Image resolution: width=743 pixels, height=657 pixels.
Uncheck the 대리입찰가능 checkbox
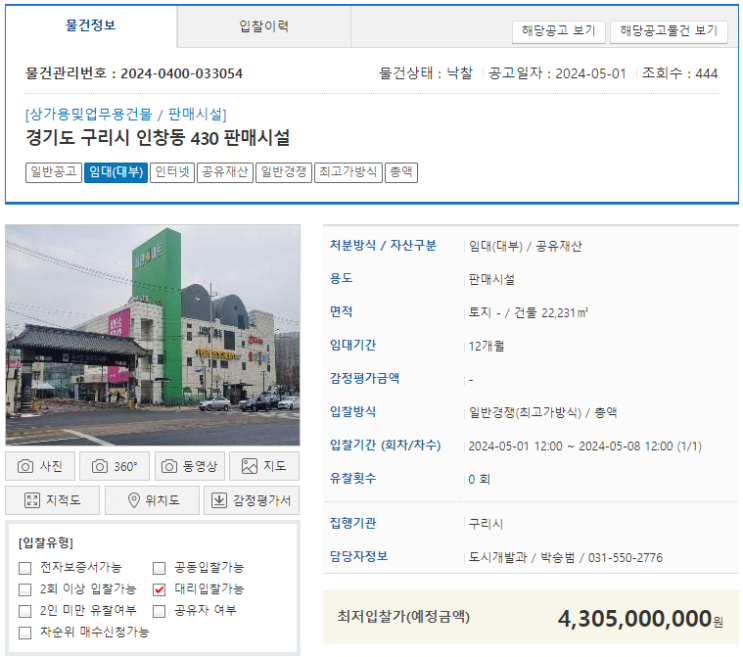tap(159, 589)
